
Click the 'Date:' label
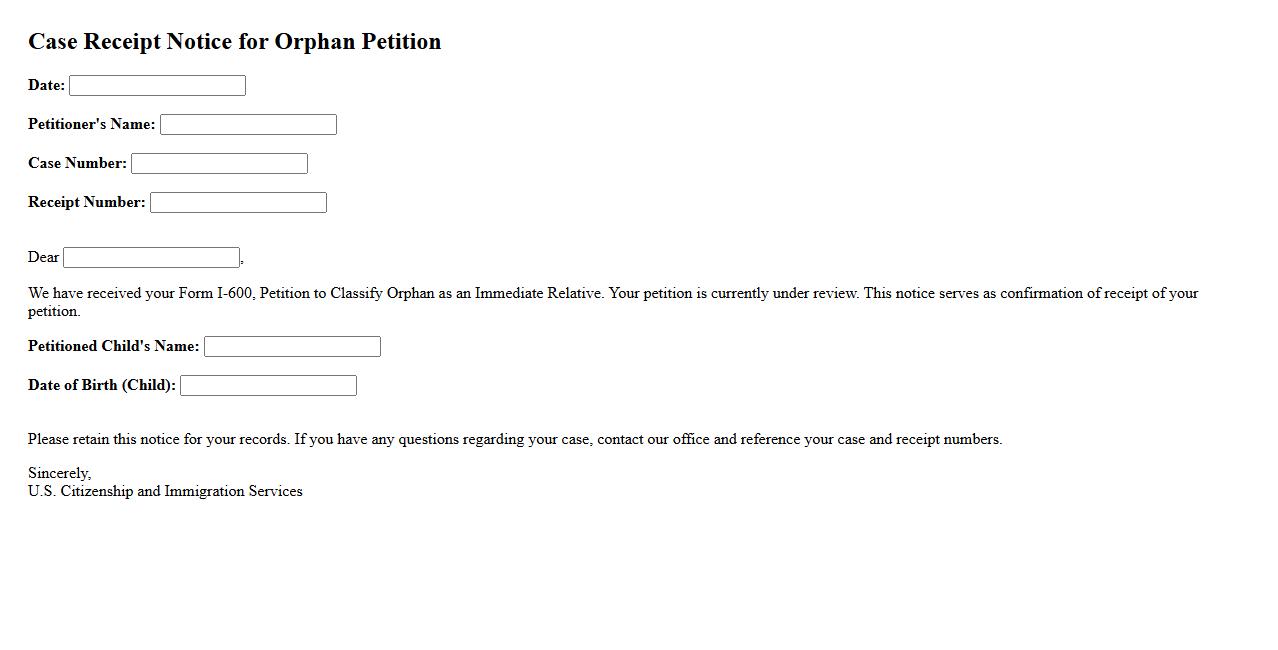[46, 86]
